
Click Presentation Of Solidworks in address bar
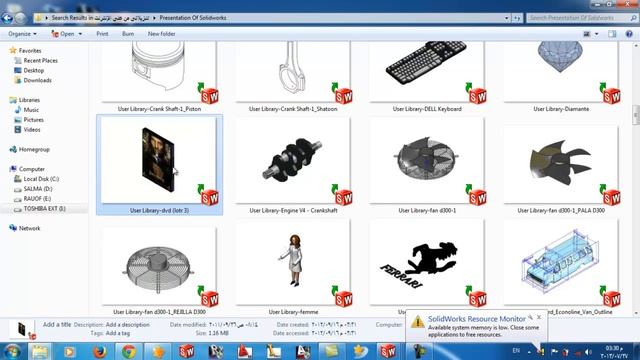click(x=193, y=18)
